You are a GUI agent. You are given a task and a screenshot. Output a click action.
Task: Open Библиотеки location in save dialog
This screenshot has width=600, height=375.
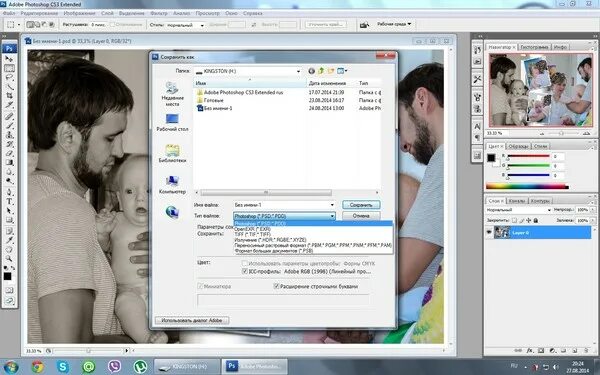coord(172,153)
